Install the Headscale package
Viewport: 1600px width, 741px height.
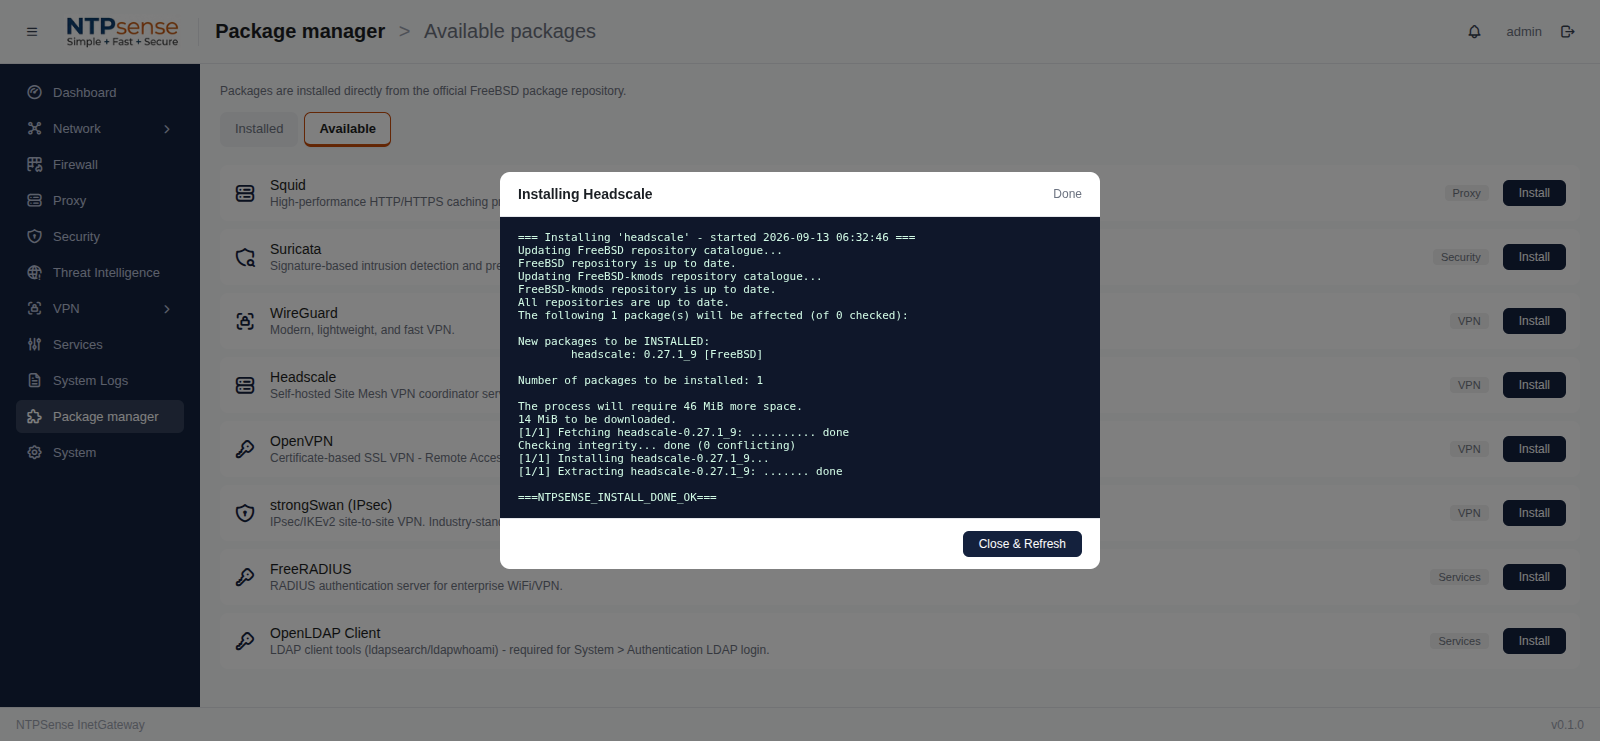[x=1534, y=385]
